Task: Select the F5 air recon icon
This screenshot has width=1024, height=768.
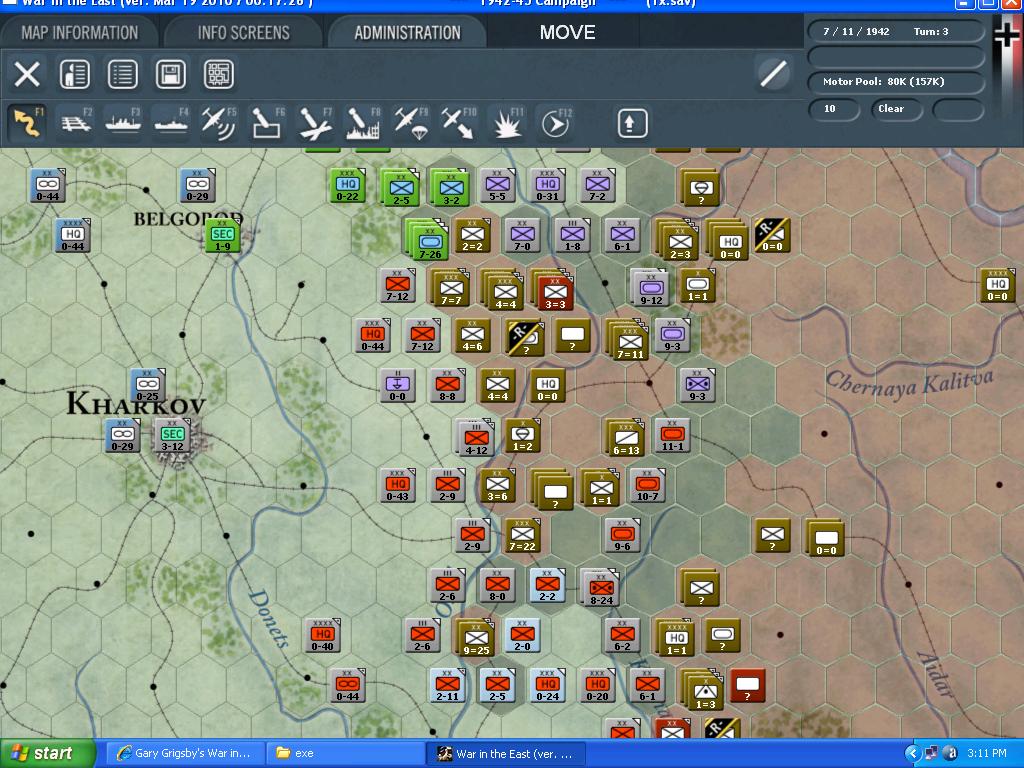Action: coord(219,122)
